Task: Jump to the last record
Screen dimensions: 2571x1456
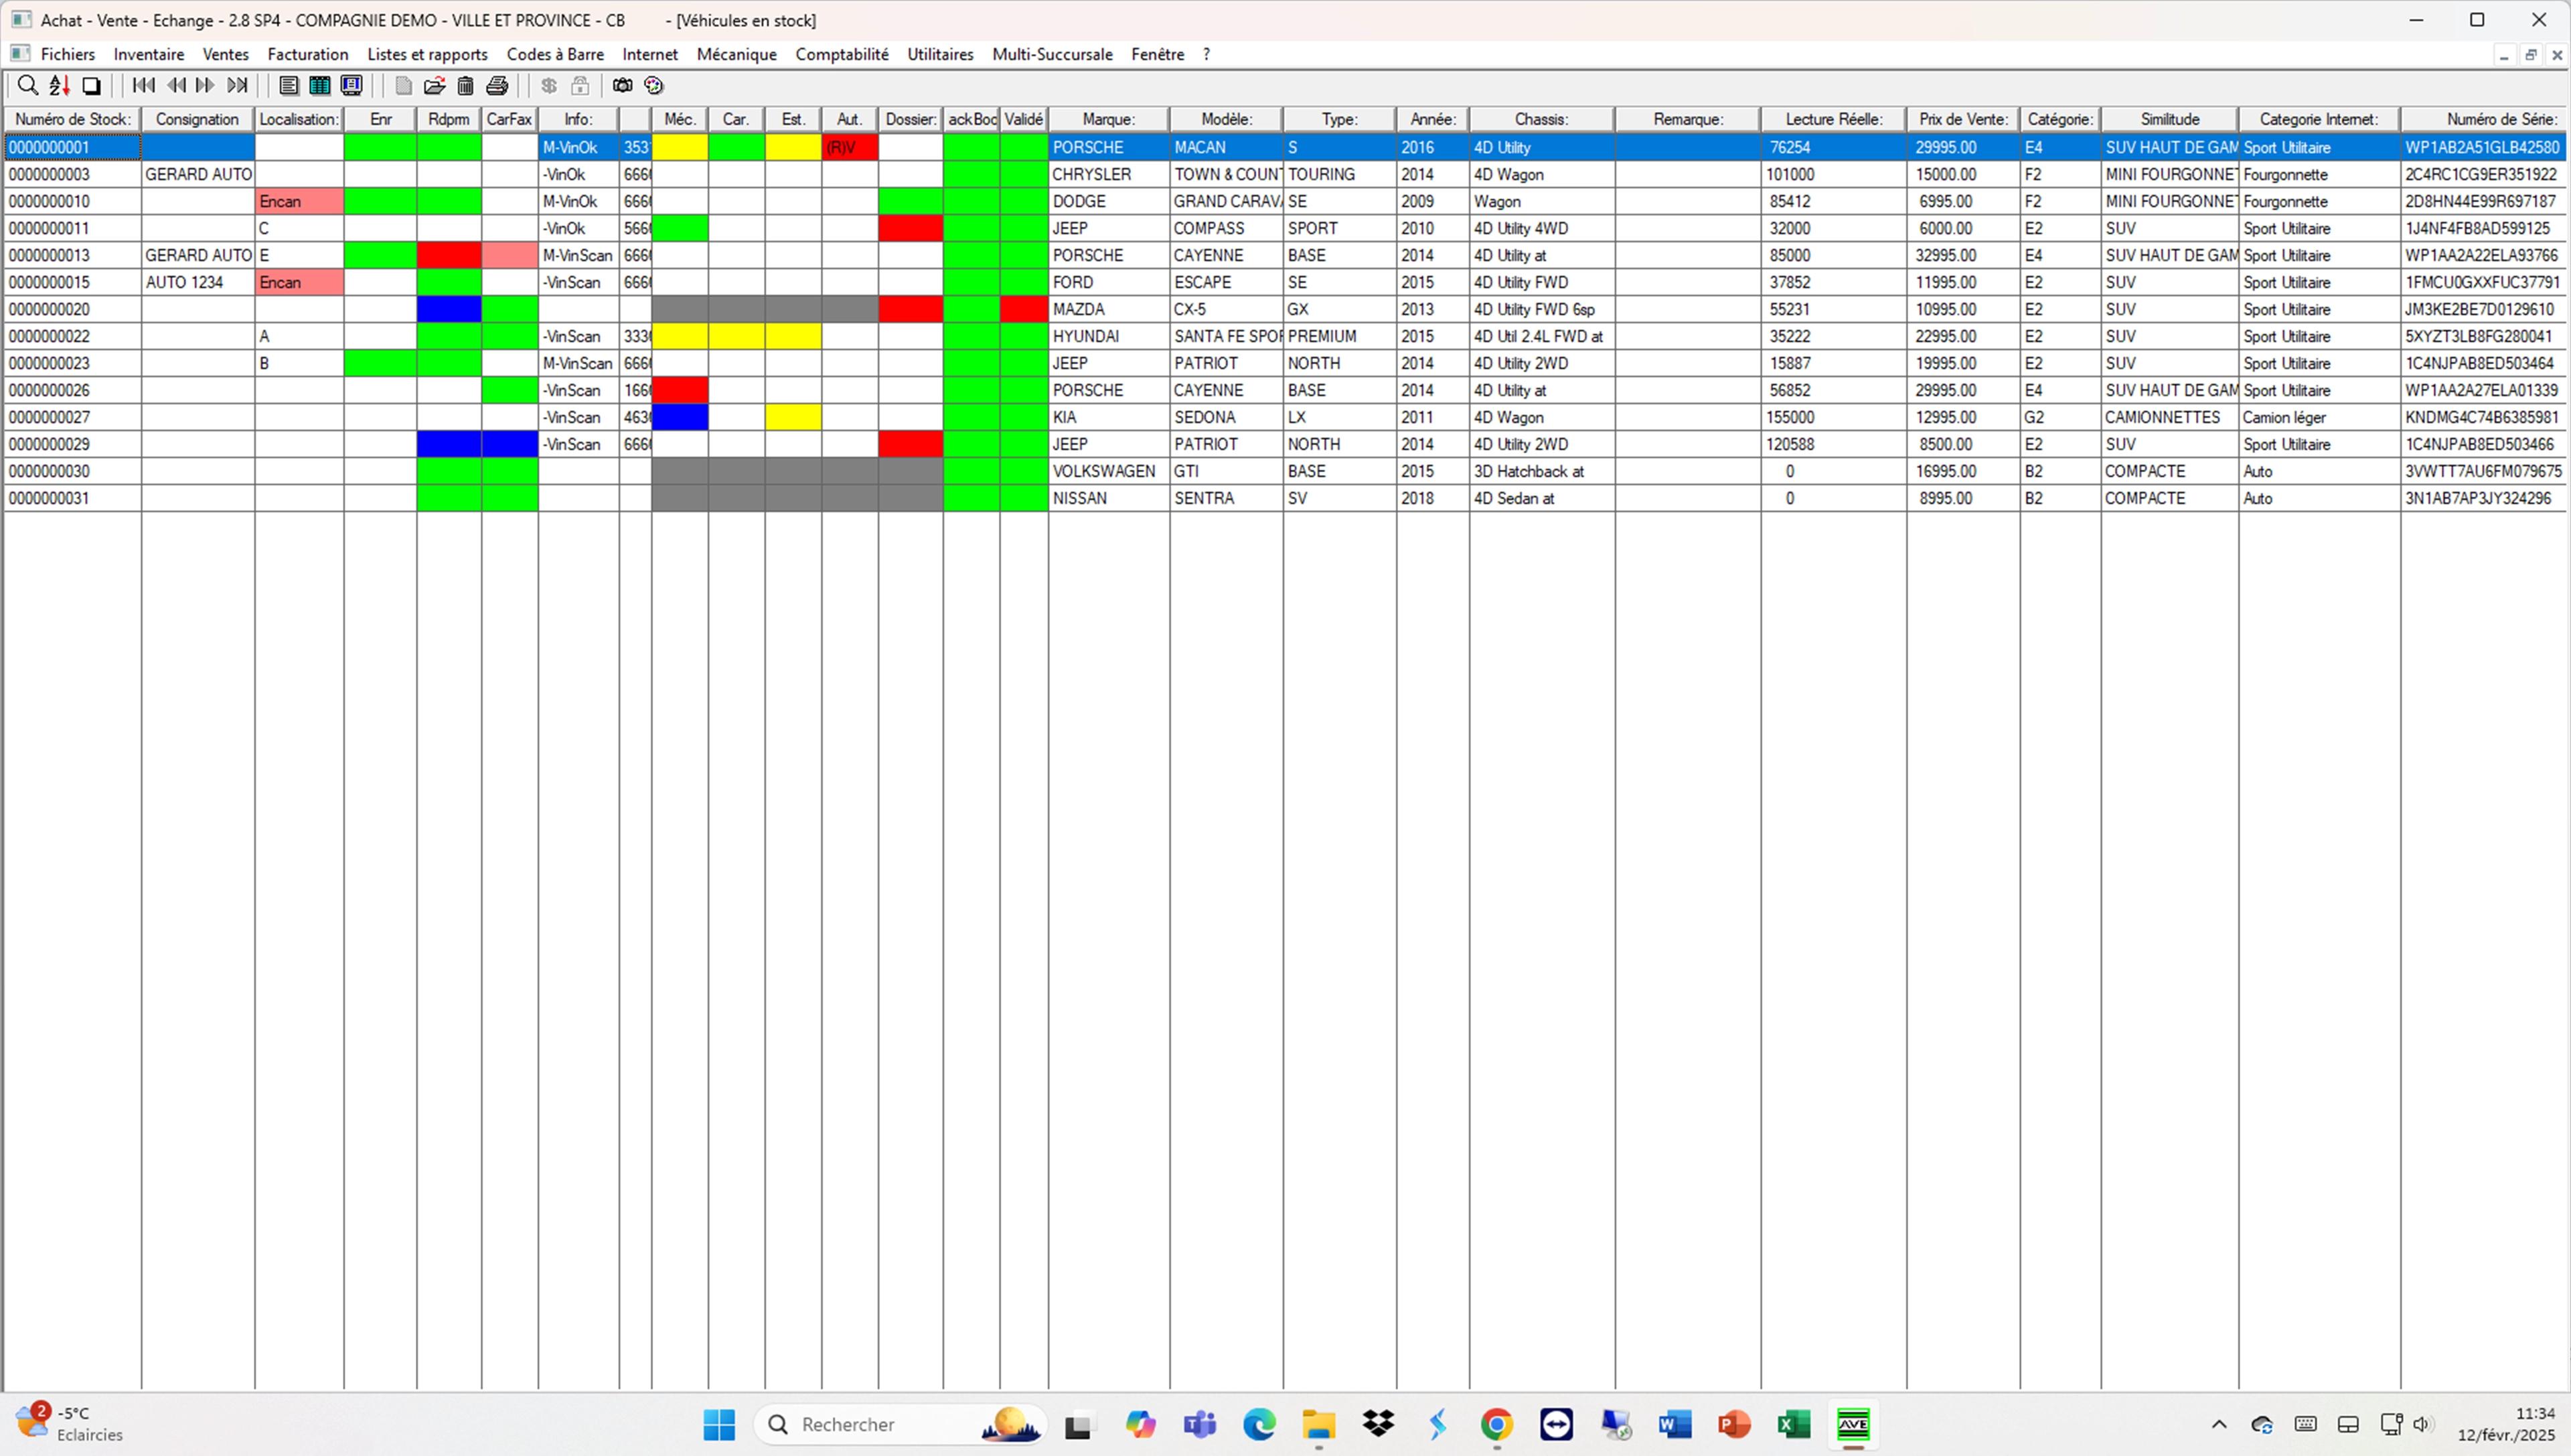Action: click(237, 85)
